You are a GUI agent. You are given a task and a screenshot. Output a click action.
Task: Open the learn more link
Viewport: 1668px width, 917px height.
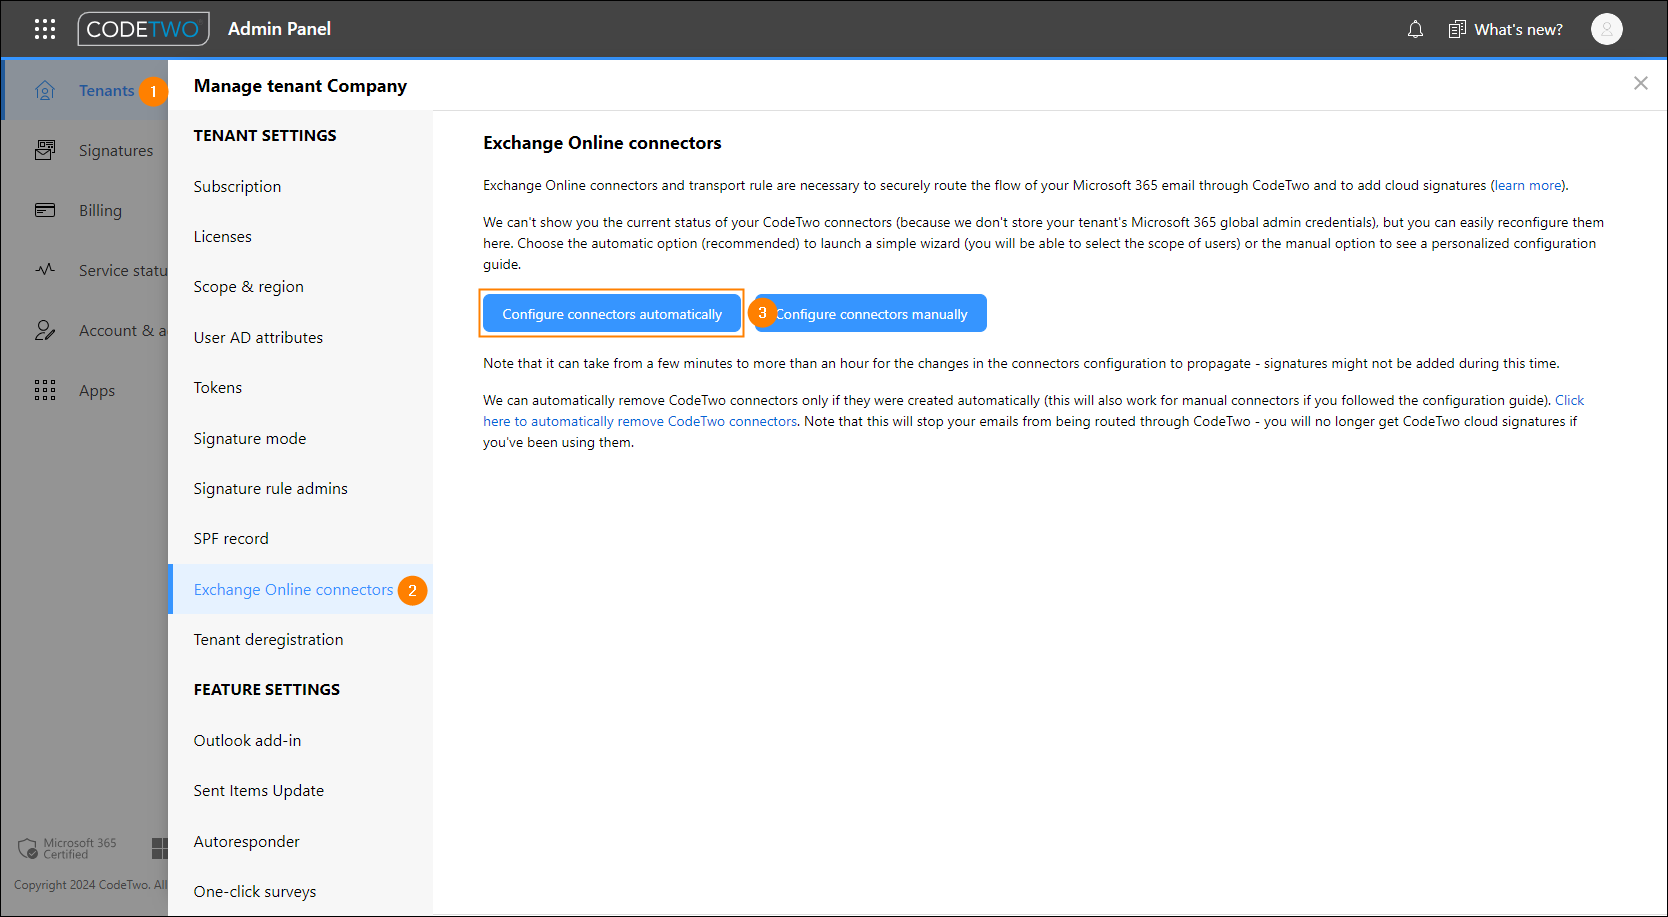coord(1527,185)
